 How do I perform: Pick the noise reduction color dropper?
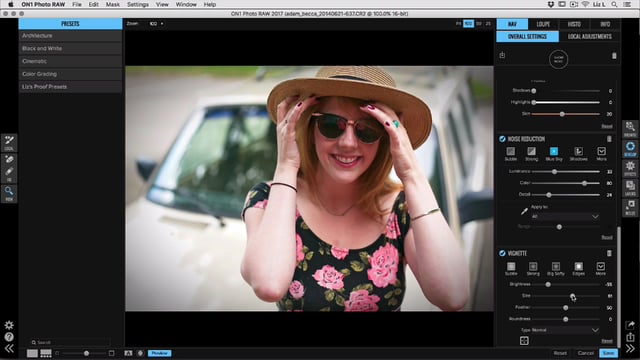[524, 211]
